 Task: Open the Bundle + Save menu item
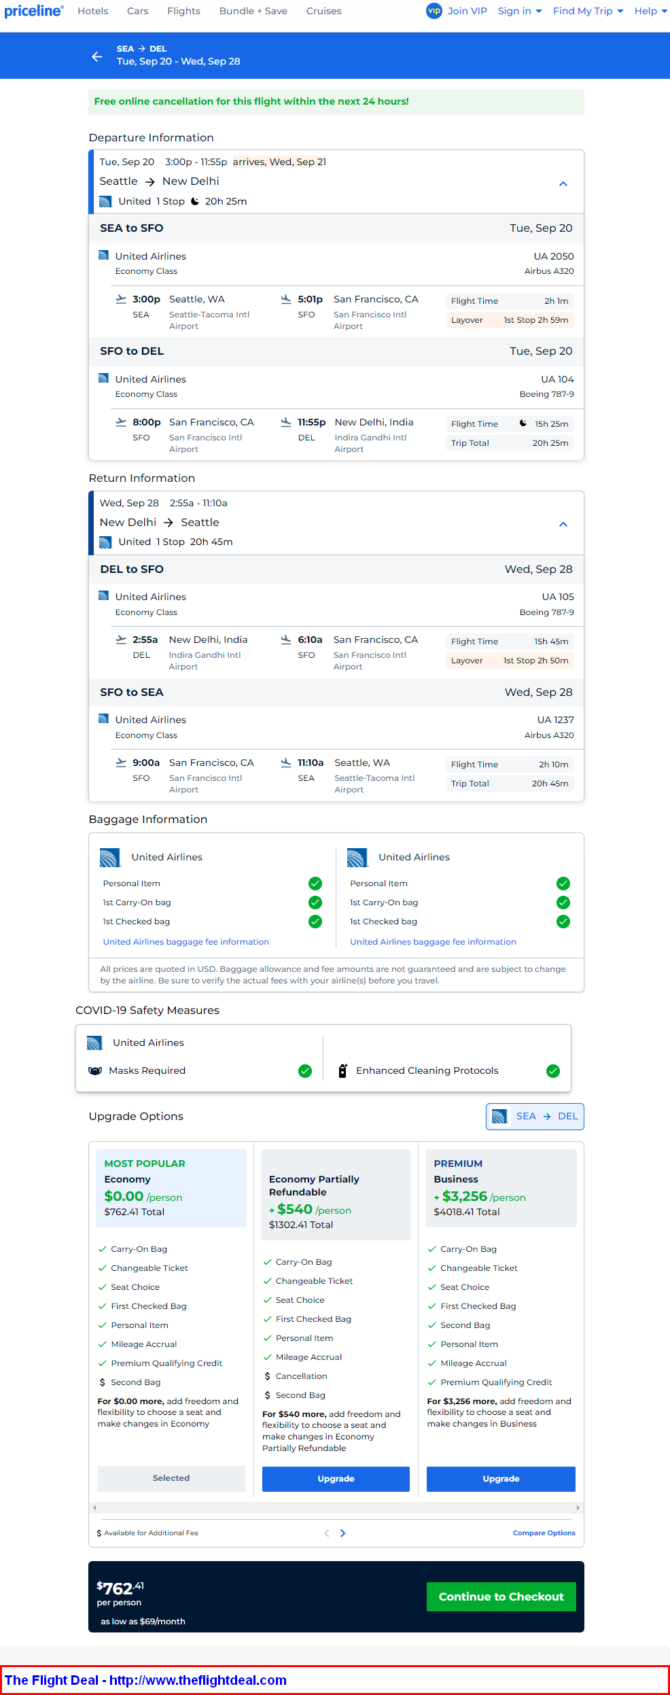pyautogui.click(x=253, y=11)
